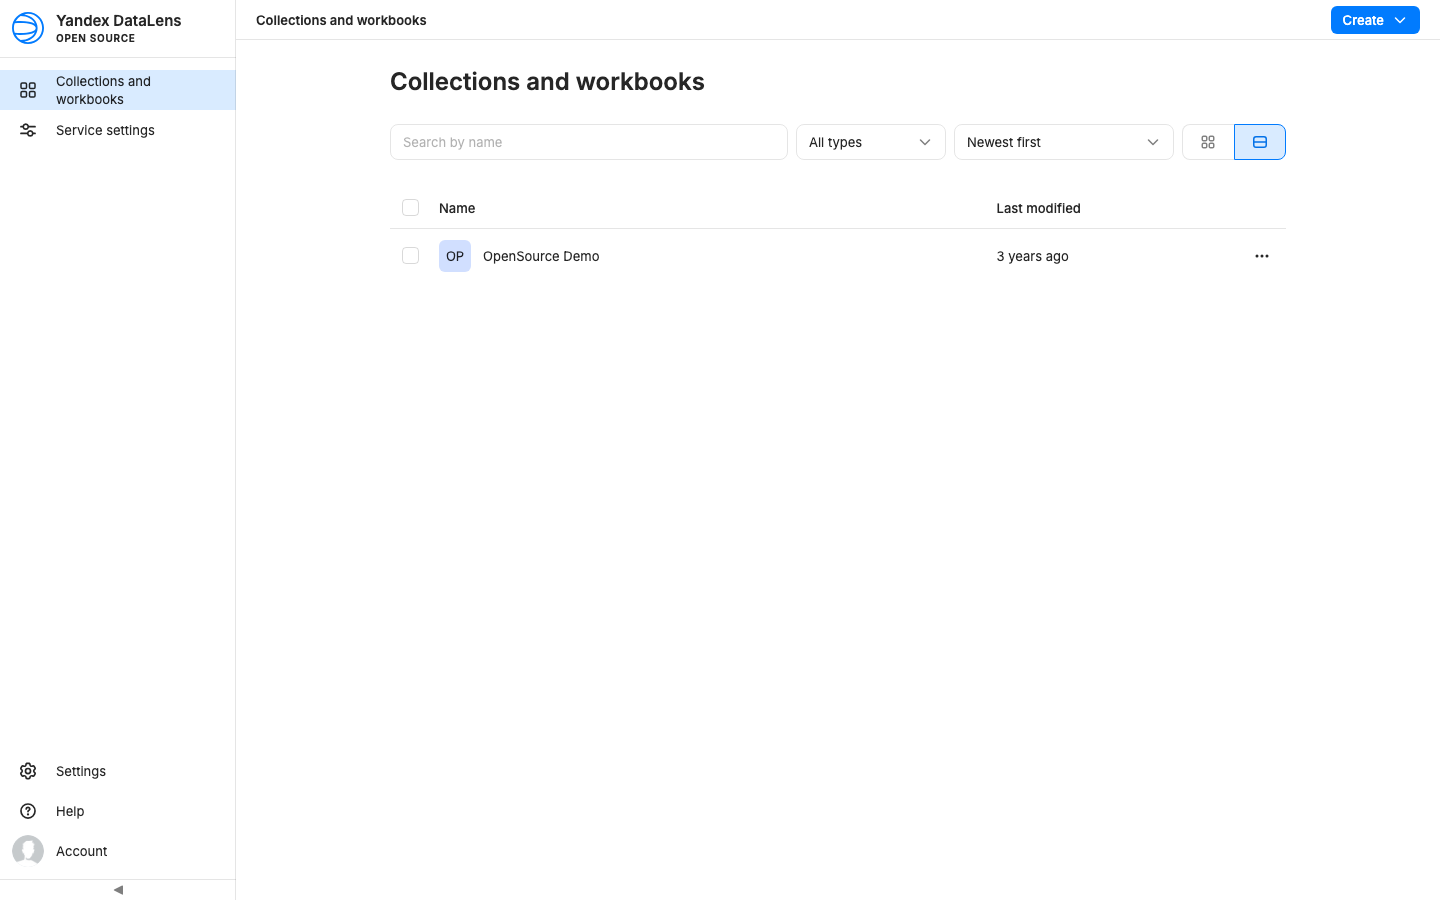Open the OpenSource Demo collection
Viewport: 1440px width, 900px height.
(x=541, y=256)
